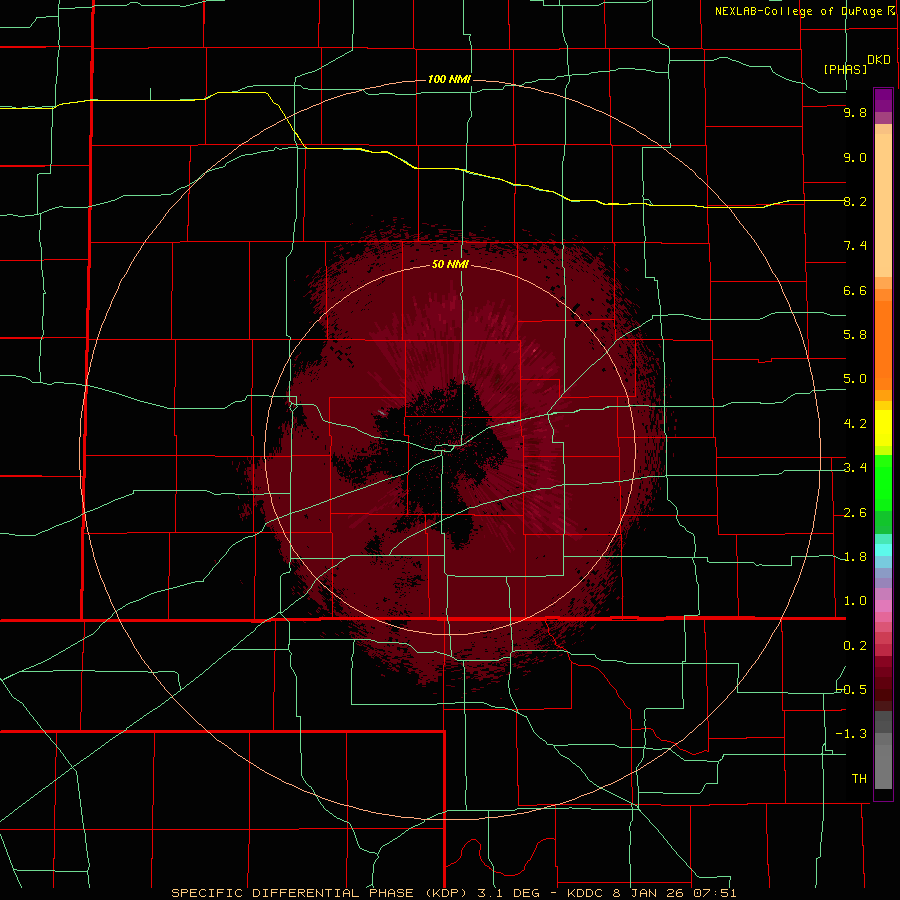Click the 5.0 value on the color scale

(855, 379)
